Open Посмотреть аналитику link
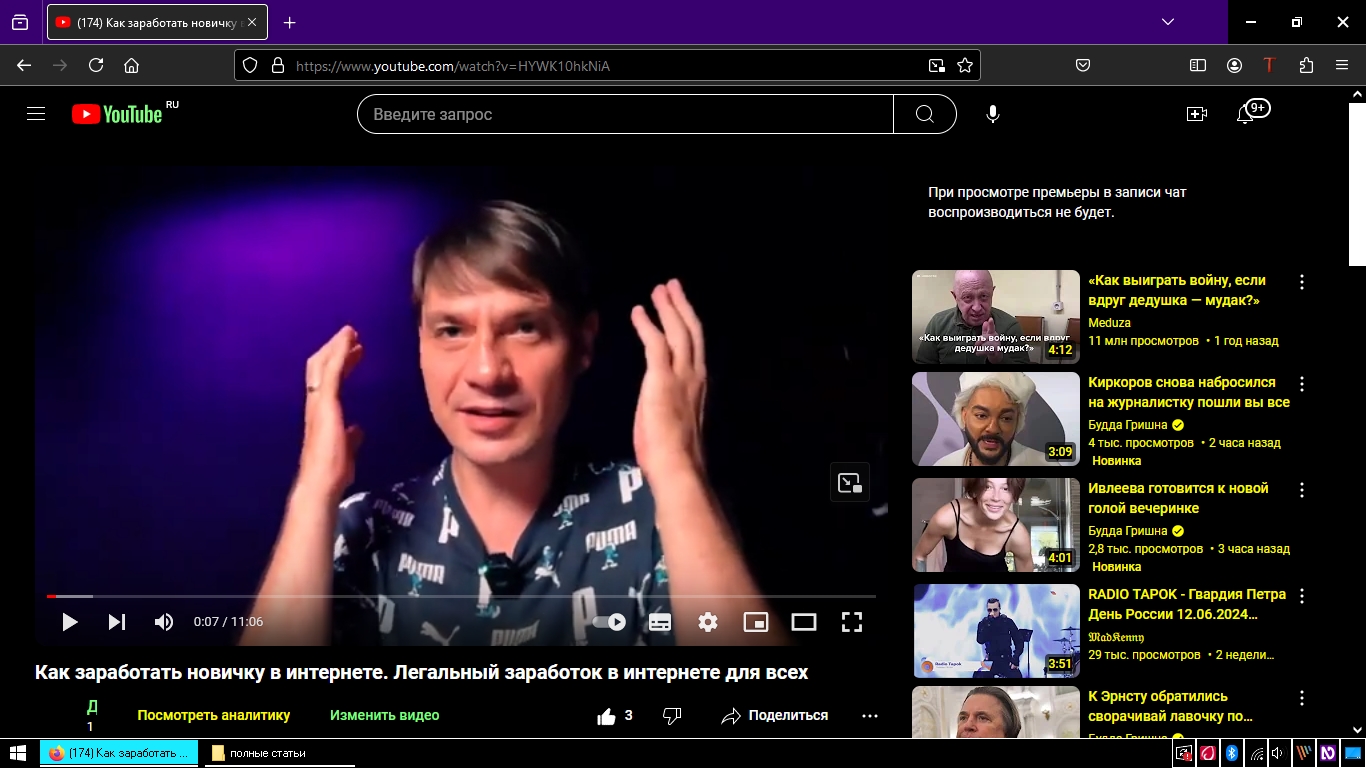This screenshot has width=1366, height=768. 214,715
